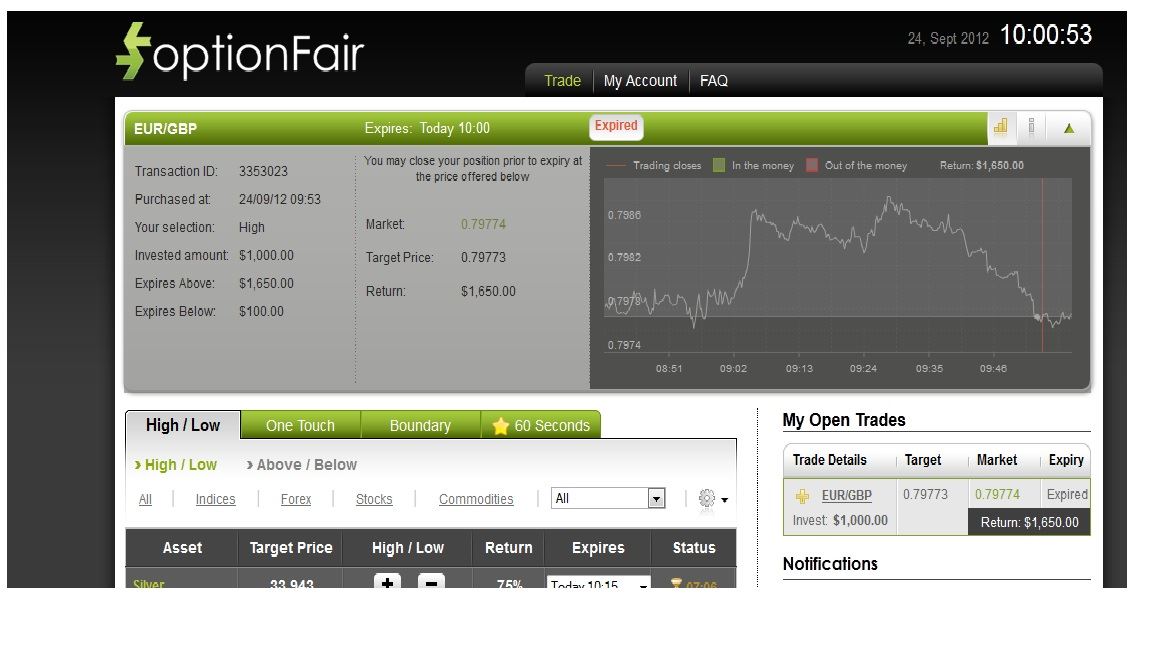Viewport: 1152px width, 648px height.
Task: Click the EUR/GBP price chart
Action: pyautogui.click(x=838, y=266)
